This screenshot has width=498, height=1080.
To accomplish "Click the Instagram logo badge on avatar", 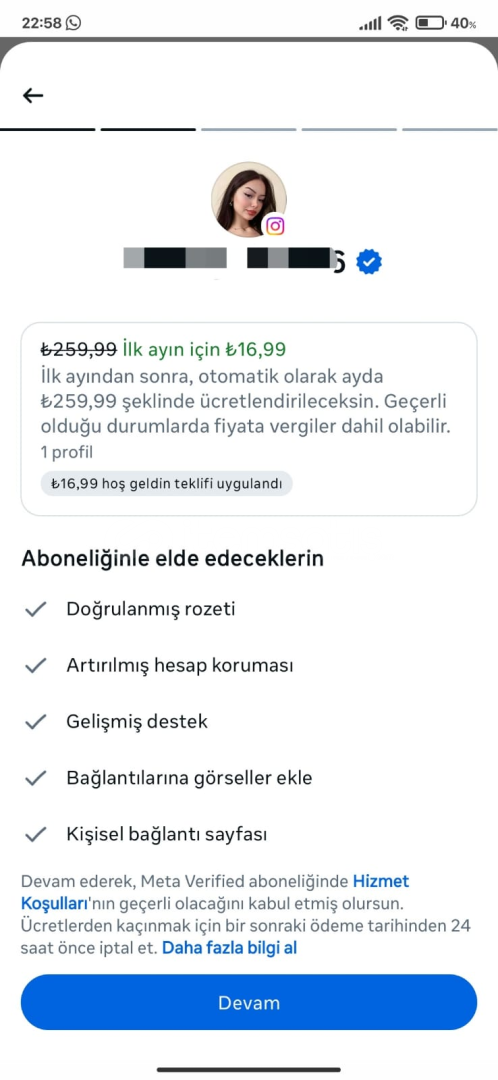I will pyautogui.click(x=276, y=226).
